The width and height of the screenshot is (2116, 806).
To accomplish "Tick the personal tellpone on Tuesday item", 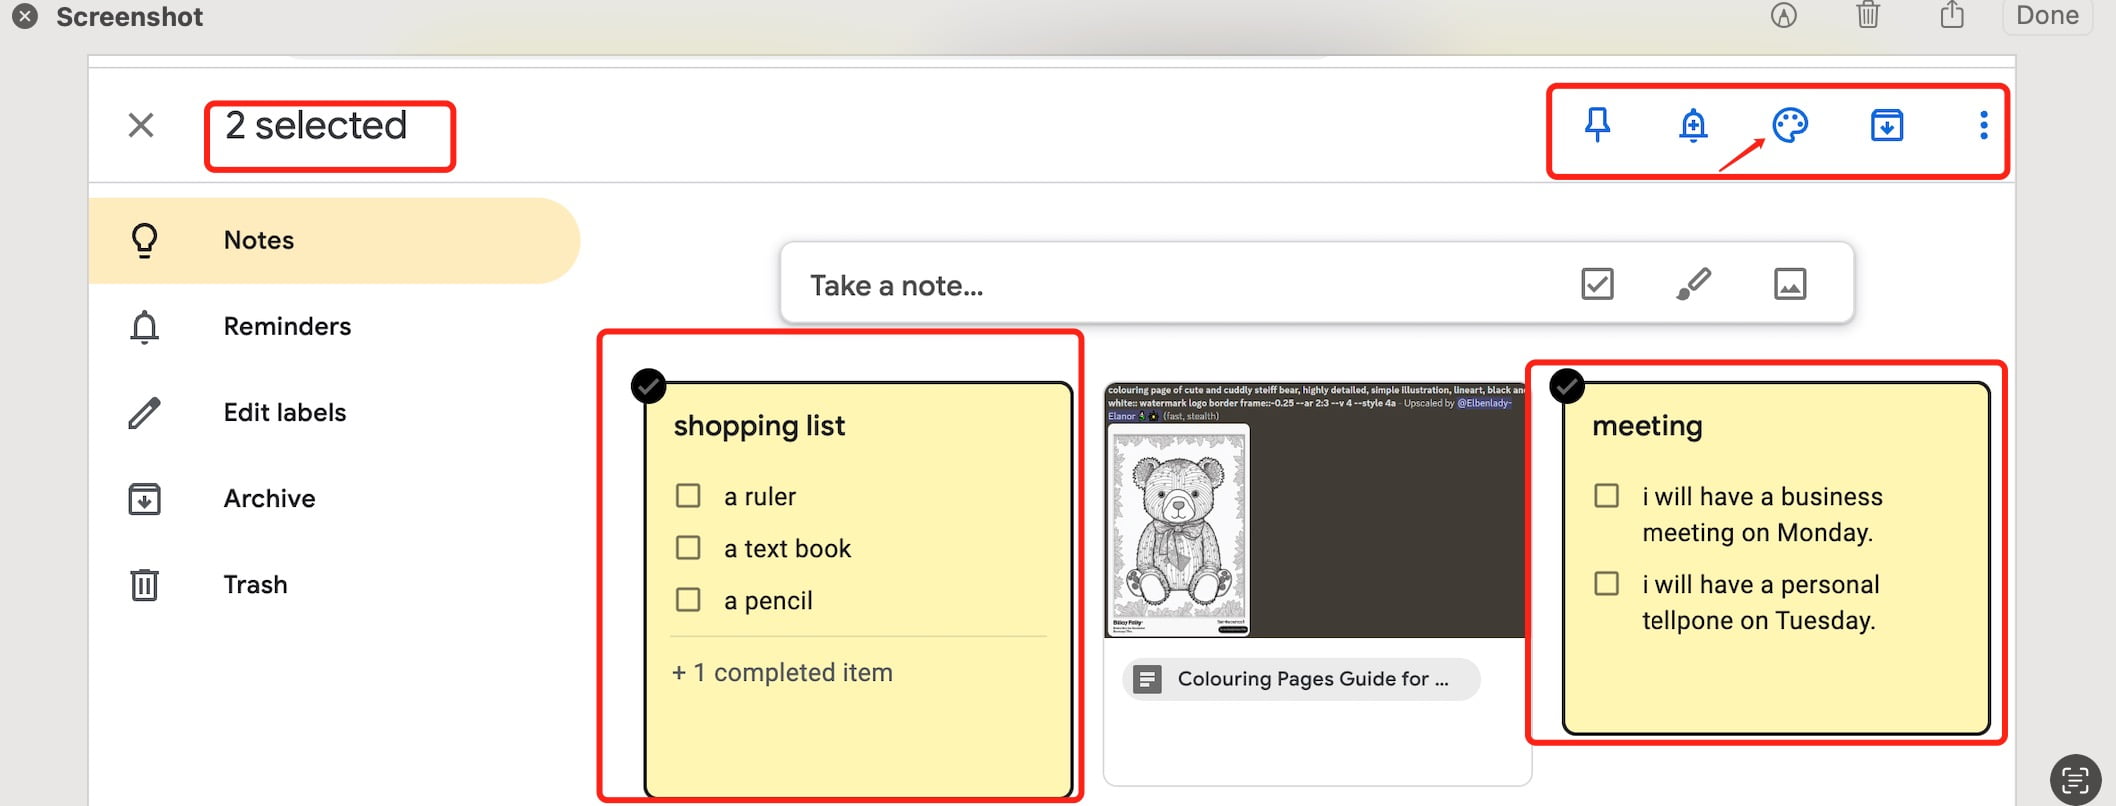I will tap(1606, 584).
